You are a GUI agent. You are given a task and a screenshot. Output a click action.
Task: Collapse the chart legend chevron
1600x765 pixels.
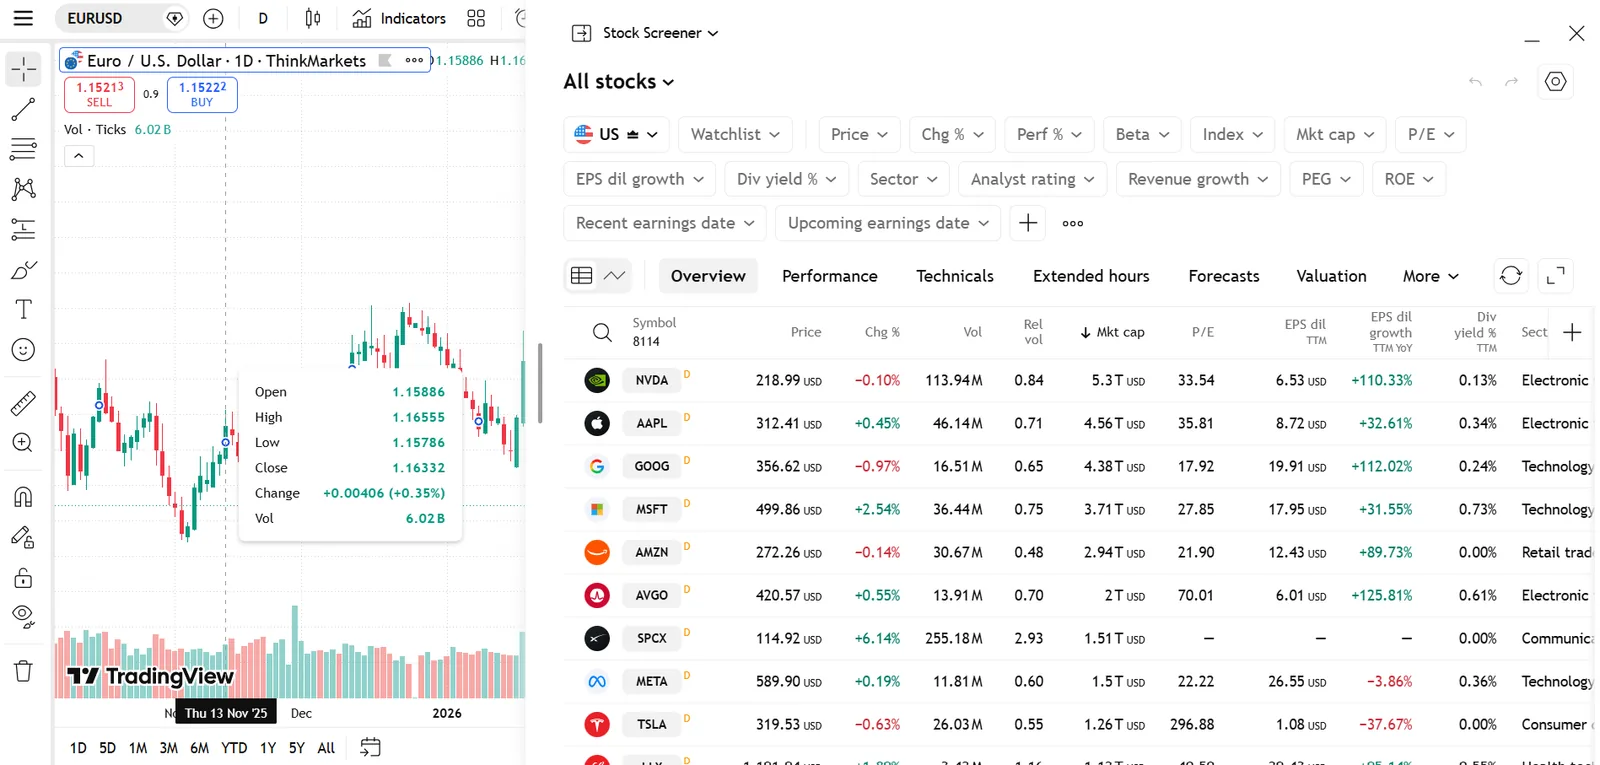(x=79, y=156)
